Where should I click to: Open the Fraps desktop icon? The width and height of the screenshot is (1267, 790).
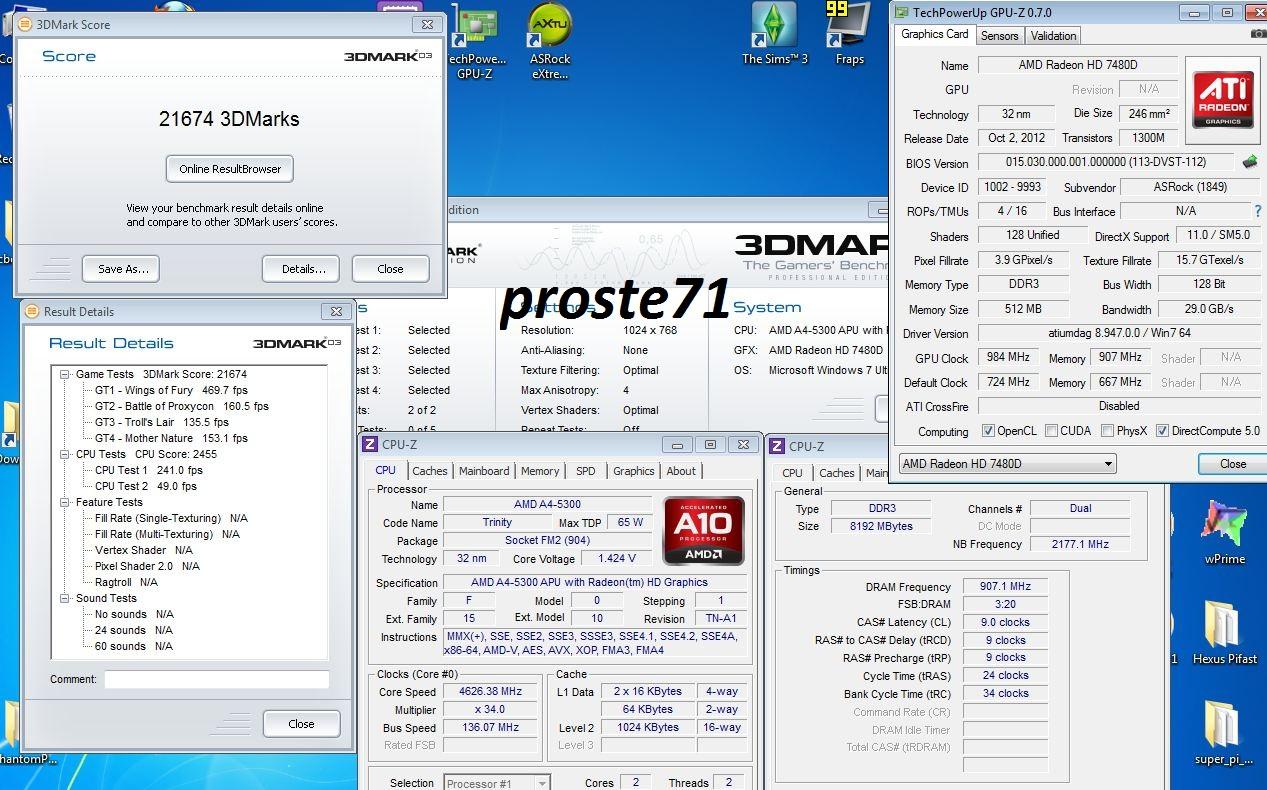[849, 35]
